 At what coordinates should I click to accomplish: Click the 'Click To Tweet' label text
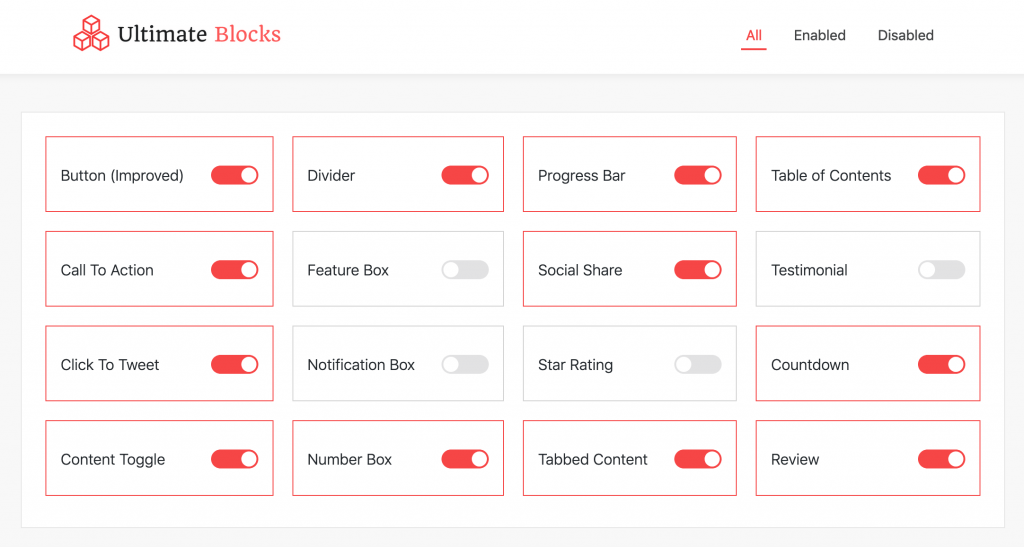pos(110,365)
